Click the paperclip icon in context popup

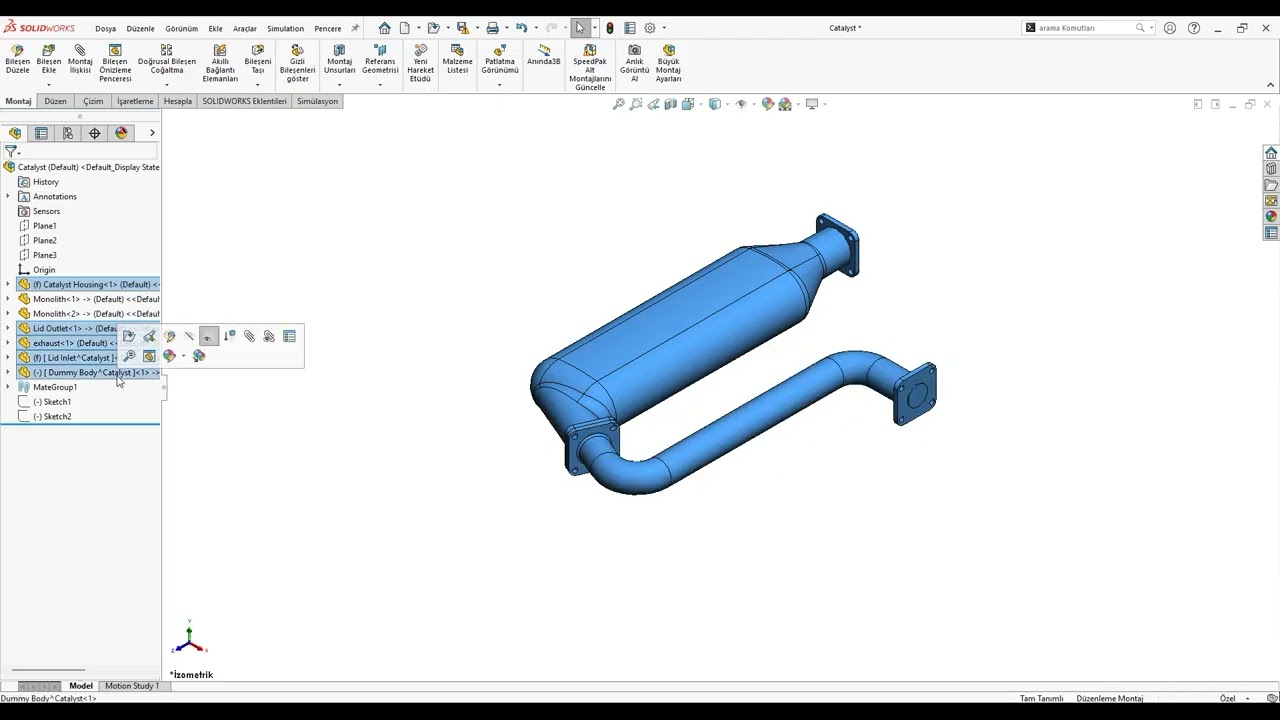pos(249,336)
